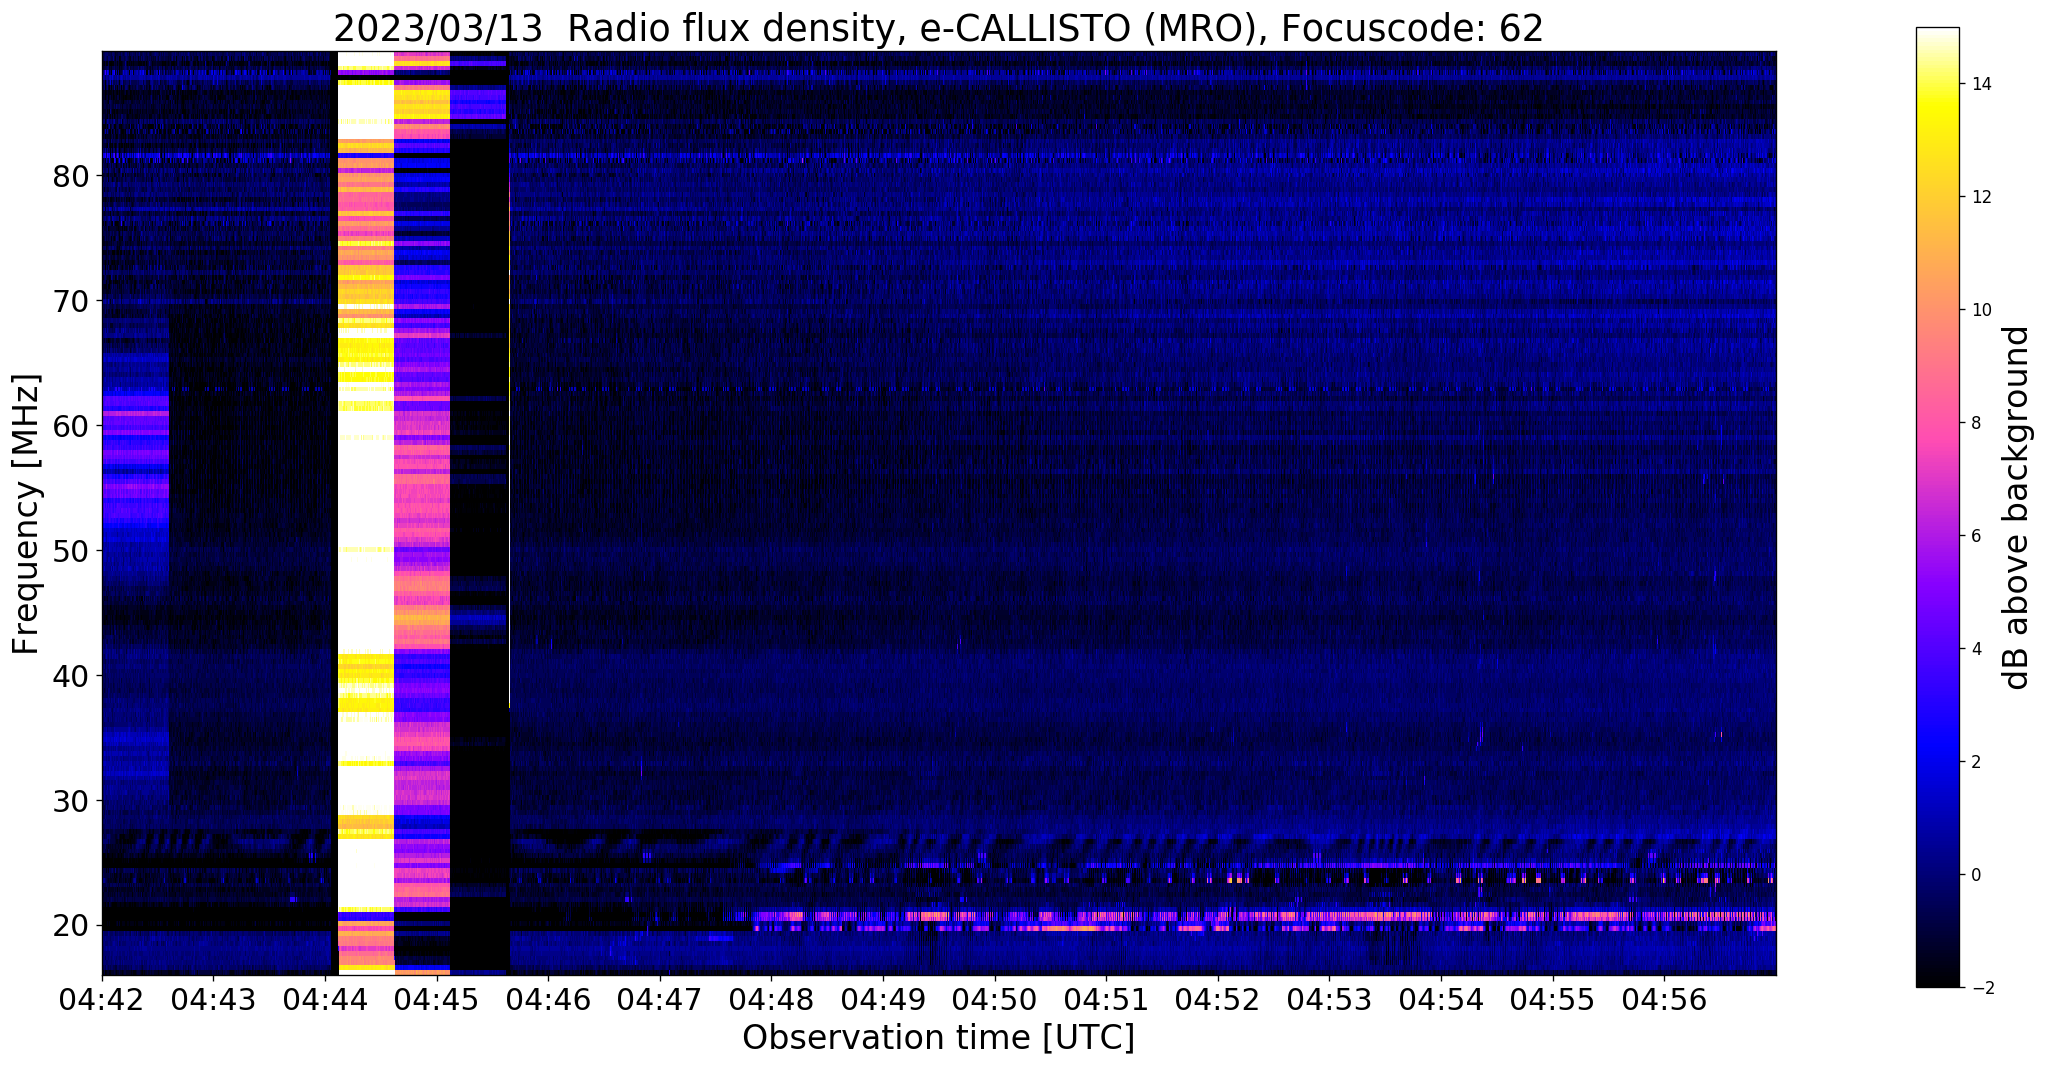The width and height of the screenshot is (2047, 1067).
Task: Click the colorbar tick label 6
Action: [x=1974, y=536]
